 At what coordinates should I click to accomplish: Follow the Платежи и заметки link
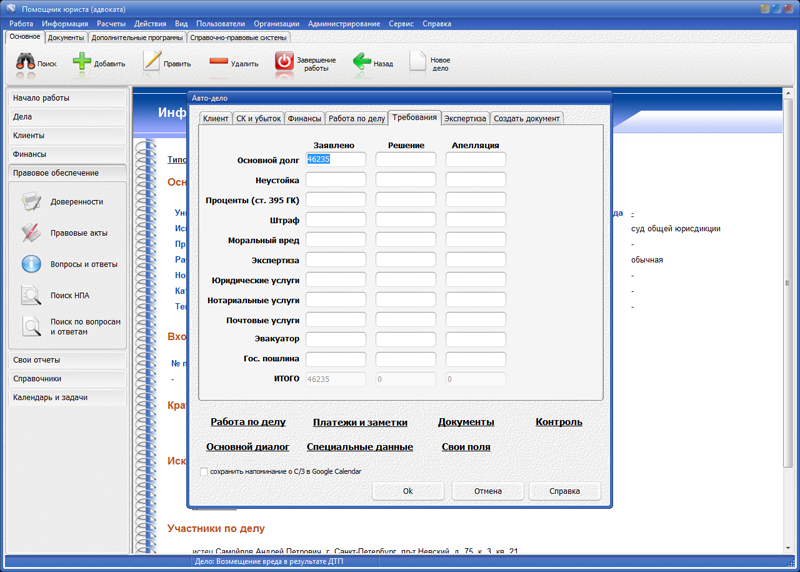click(x=360, y=422)
